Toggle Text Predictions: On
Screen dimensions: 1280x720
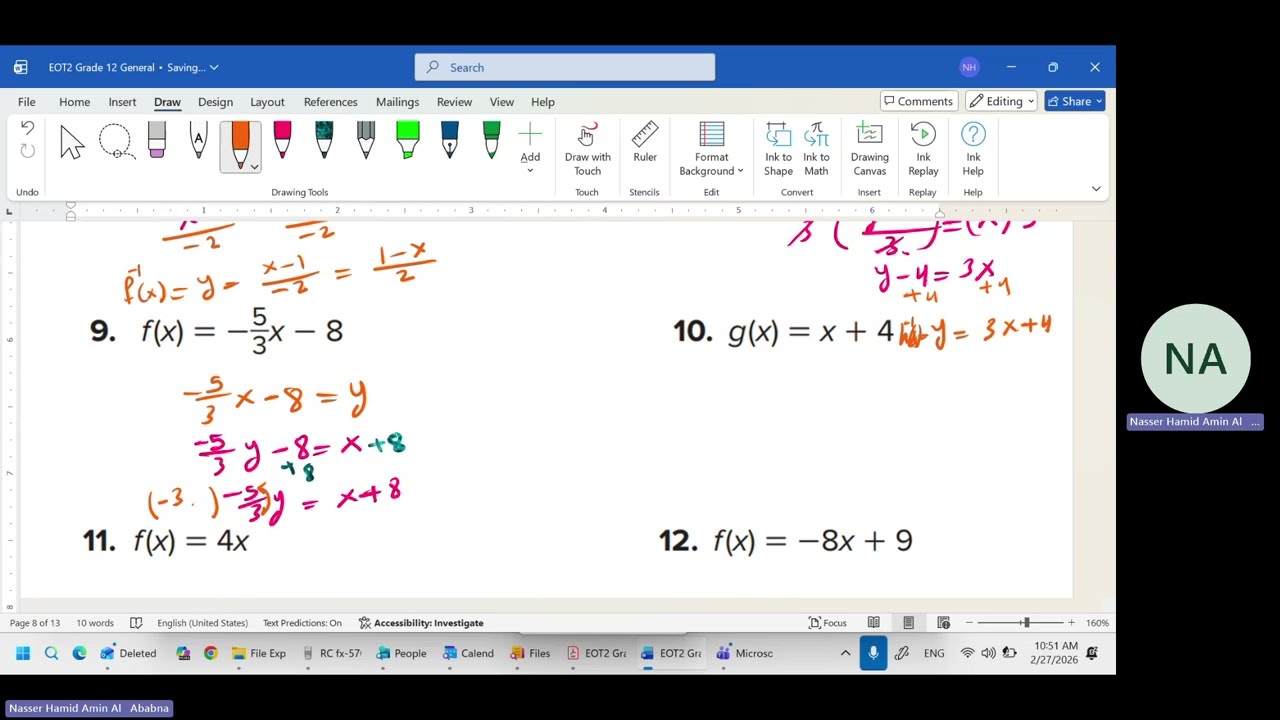[x=302, y=623]
